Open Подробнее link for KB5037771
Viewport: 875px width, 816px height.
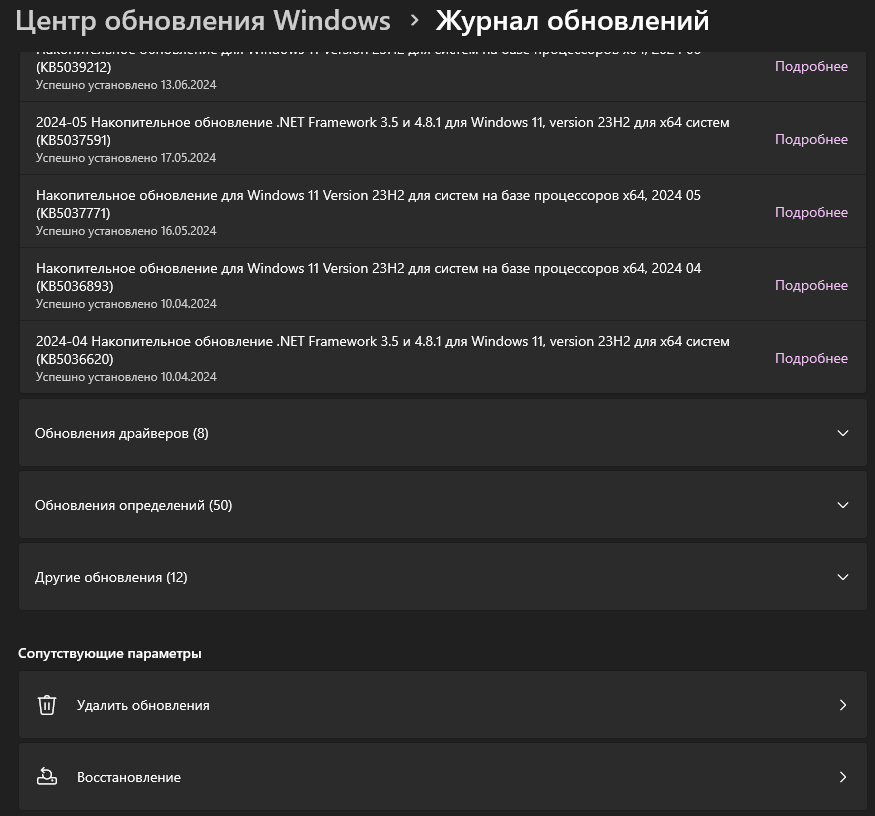click(x=811, y=213)
